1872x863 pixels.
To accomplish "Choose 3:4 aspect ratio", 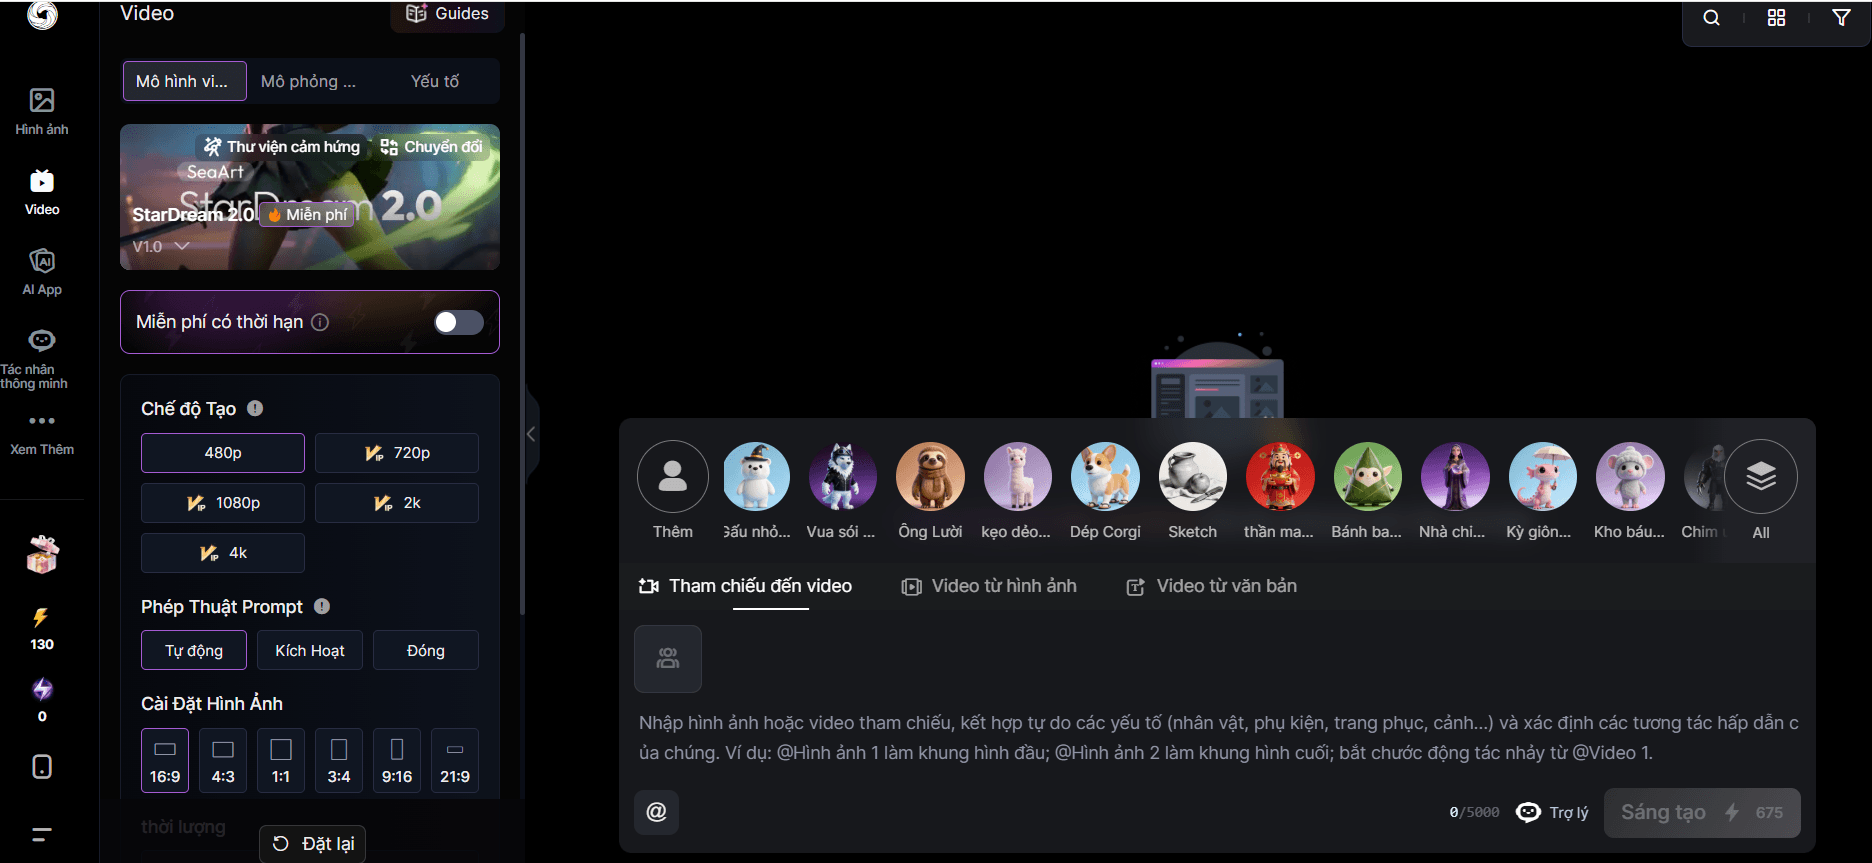I will click(x=339, y=761).
